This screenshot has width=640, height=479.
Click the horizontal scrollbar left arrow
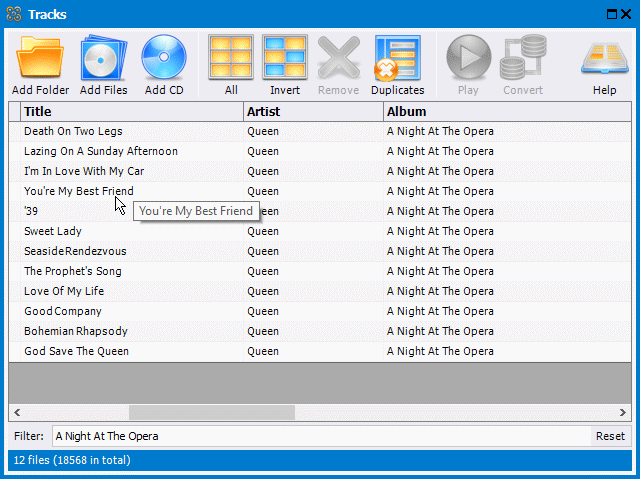pos(17,412)
